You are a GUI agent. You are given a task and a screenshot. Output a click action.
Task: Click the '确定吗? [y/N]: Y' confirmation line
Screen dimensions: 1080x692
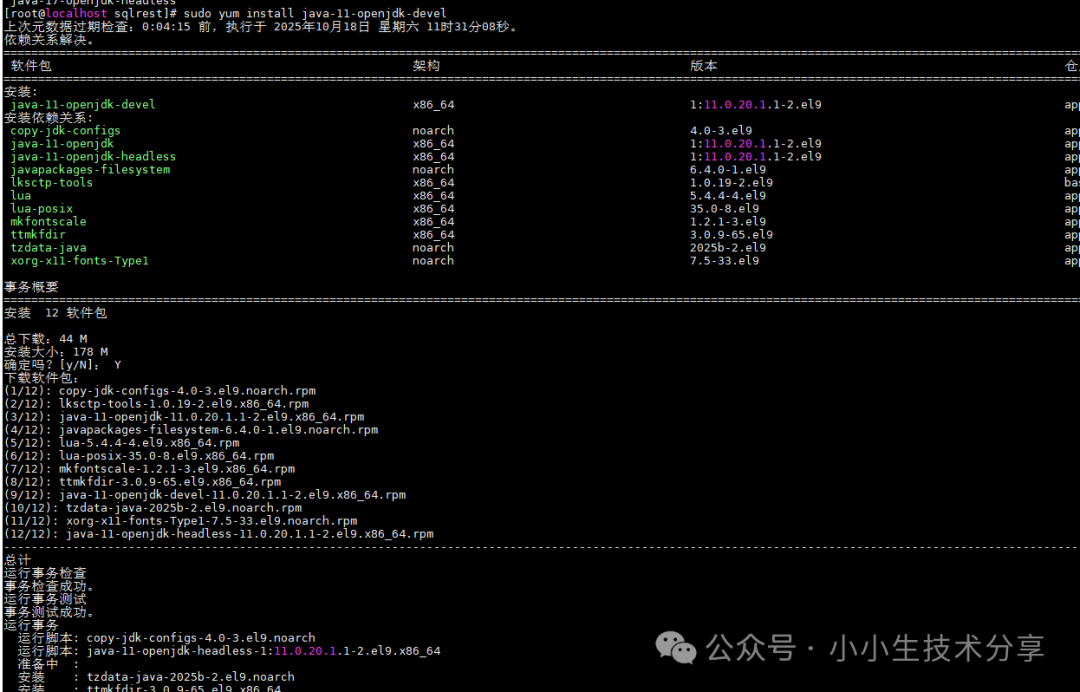coord(63,365)
